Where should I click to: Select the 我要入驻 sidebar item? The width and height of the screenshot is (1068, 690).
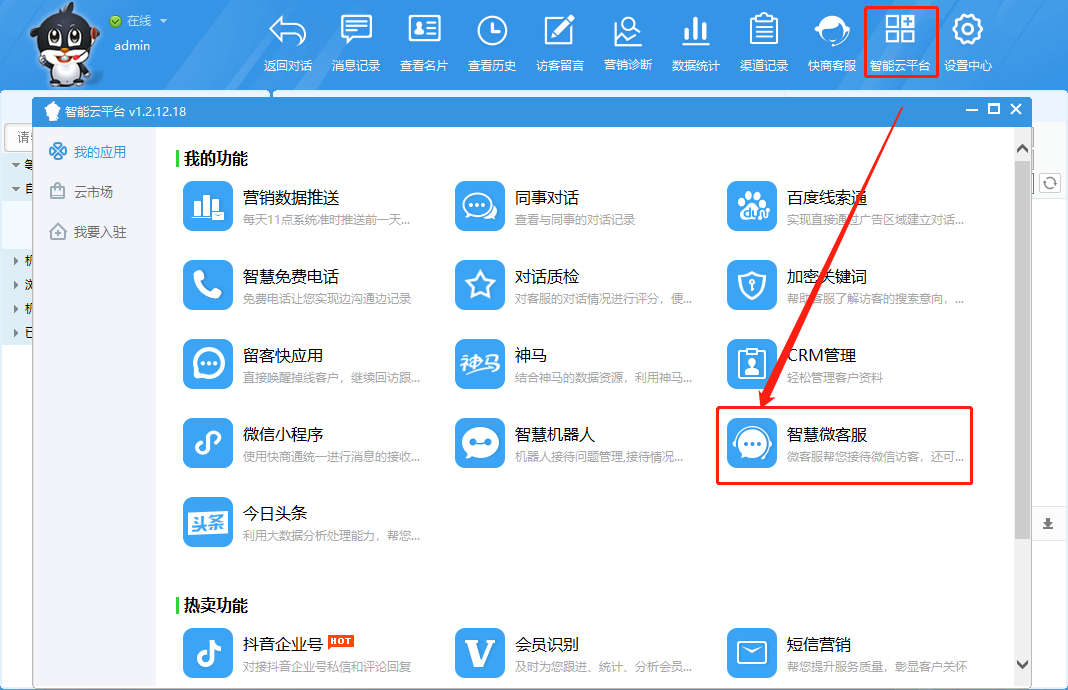(98, 232)
